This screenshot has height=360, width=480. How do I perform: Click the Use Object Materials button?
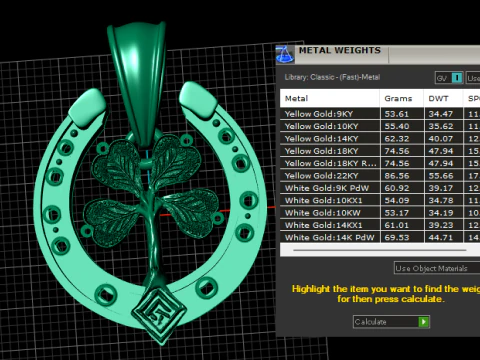click(x=437, y=268)
